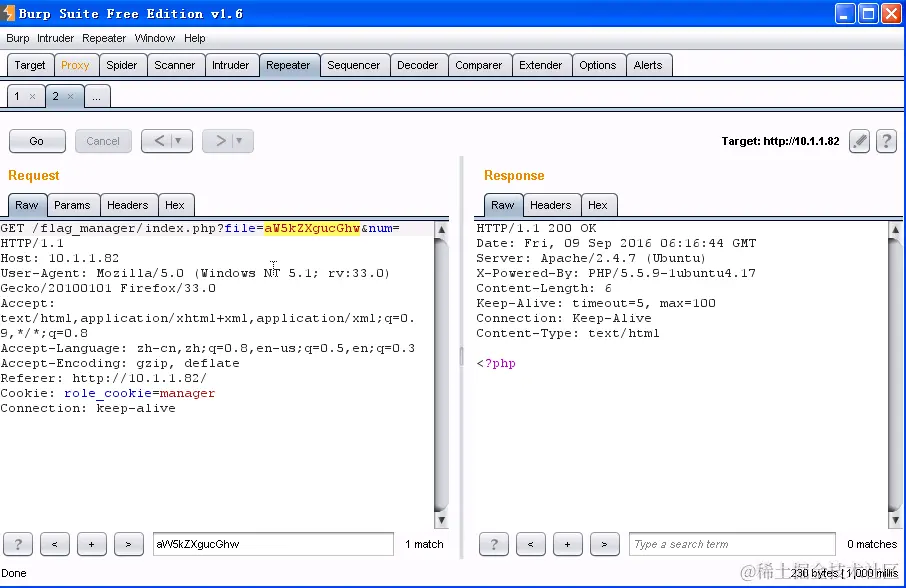Click the Burp Suite title bar icon

8,13
